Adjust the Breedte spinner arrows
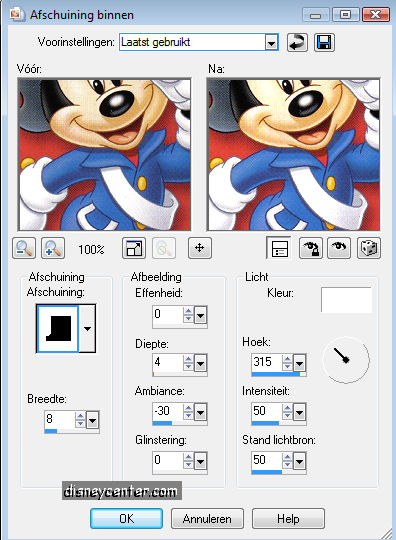The image size is (396, 540). coord(80,419)
